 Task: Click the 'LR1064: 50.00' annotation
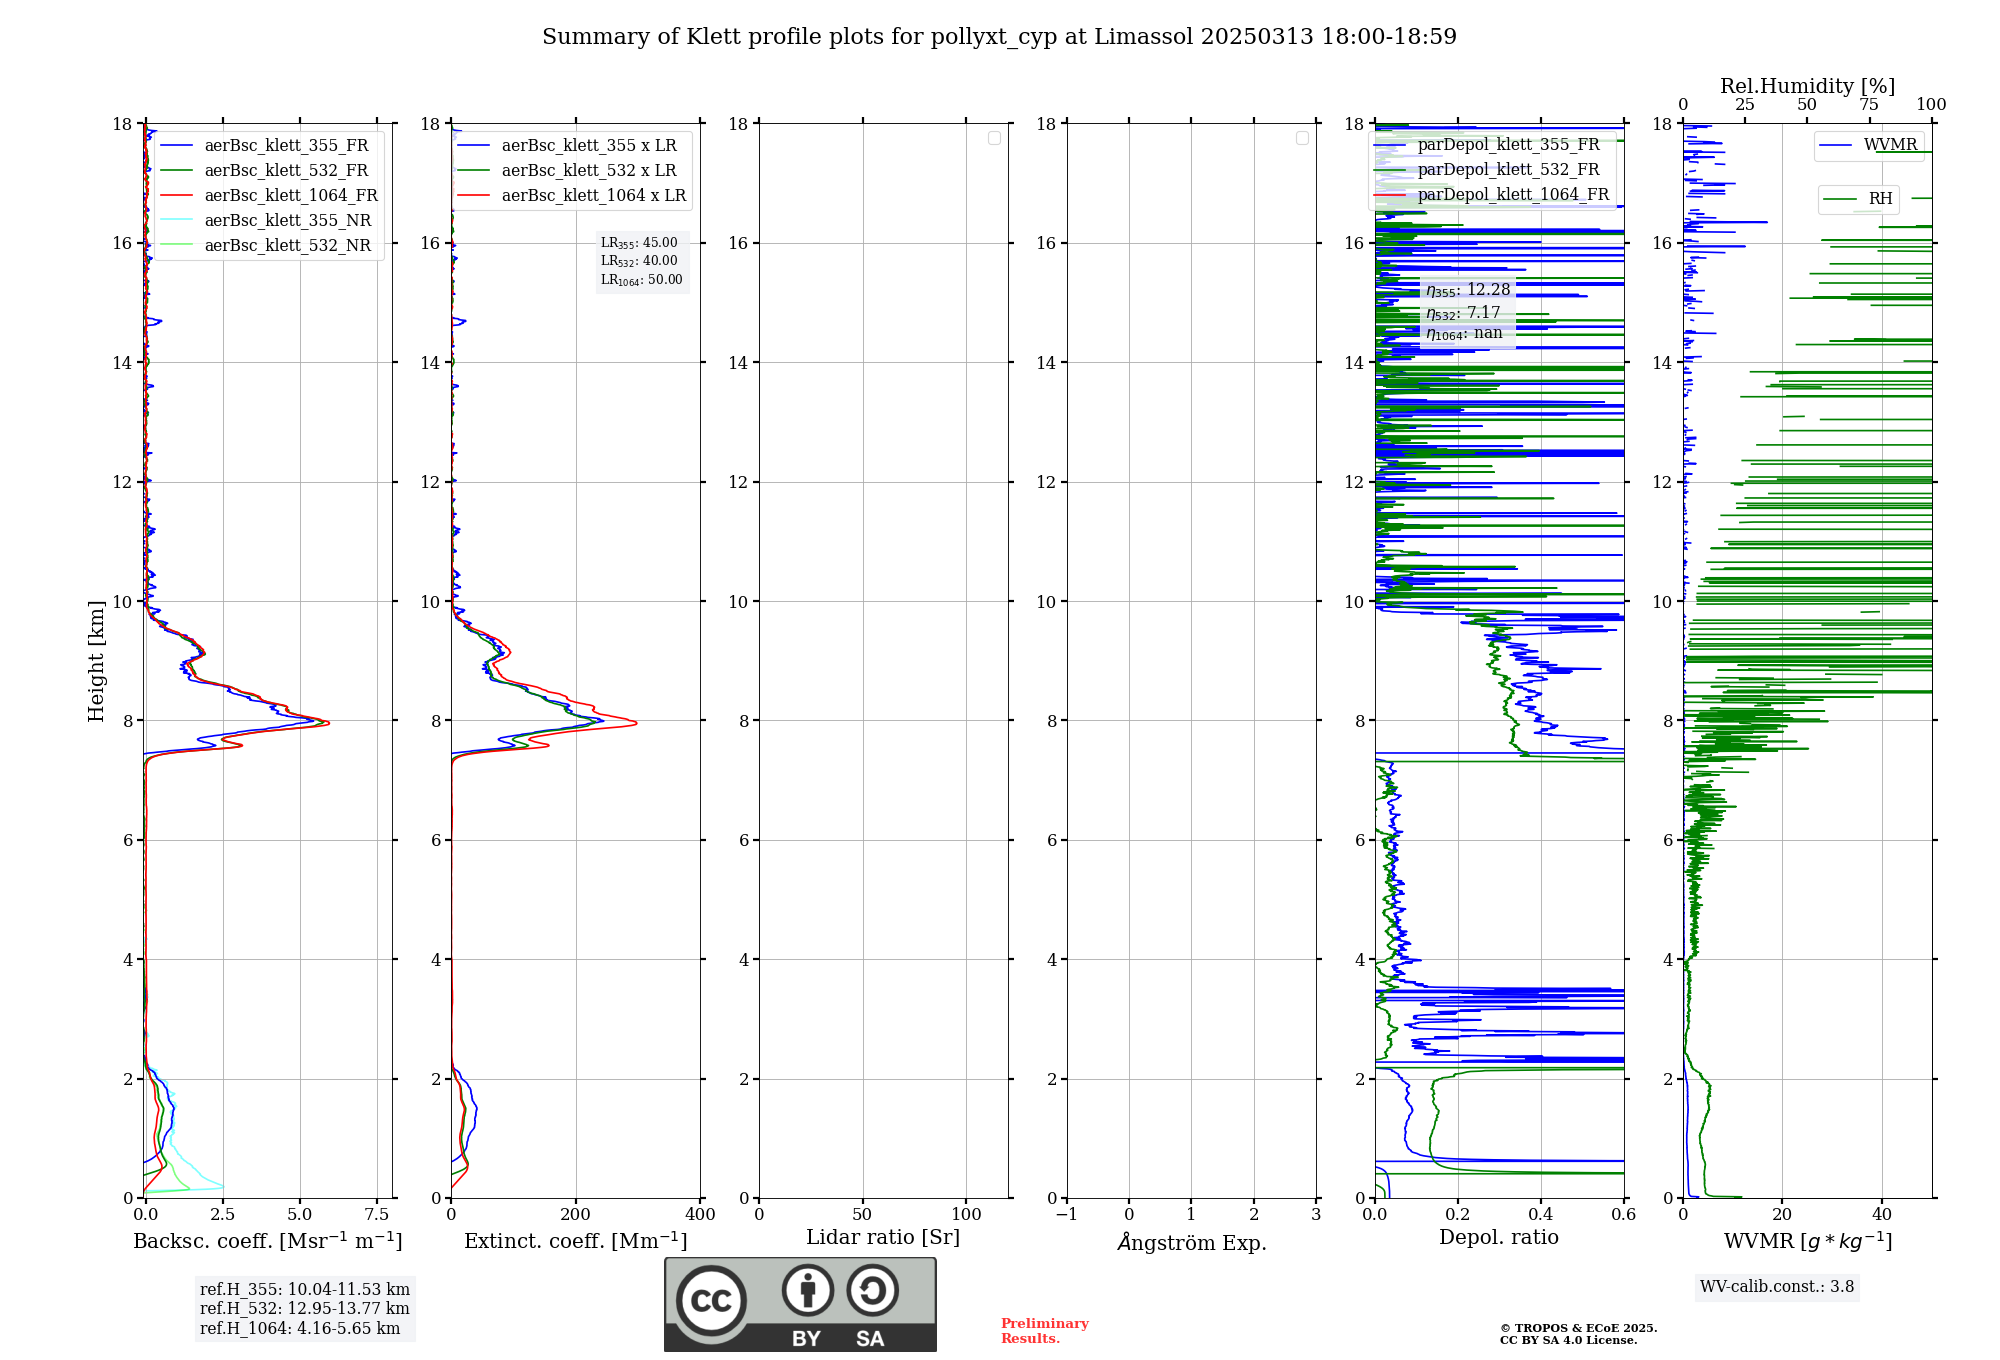pos(641,280)
